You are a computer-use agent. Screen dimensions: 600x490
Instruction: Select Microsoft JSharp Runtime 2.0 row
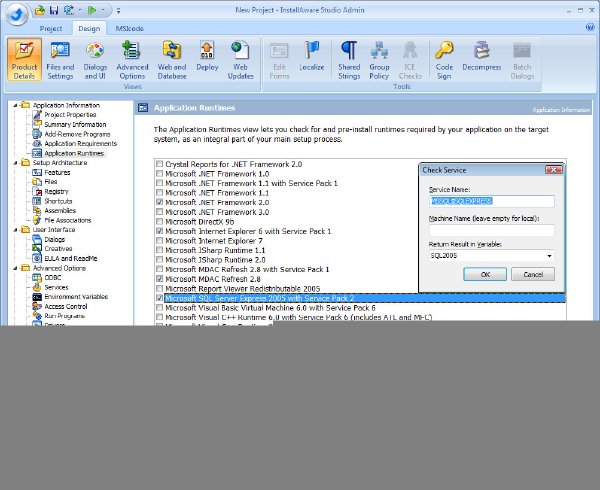215,260
